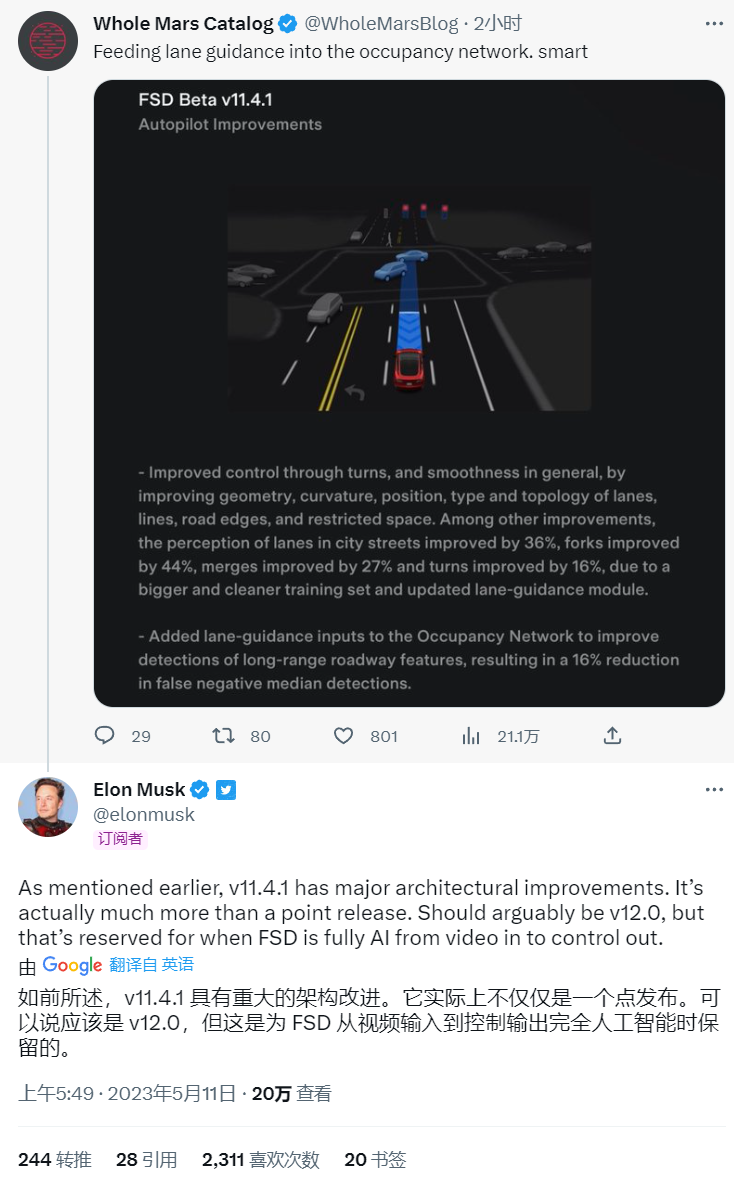
Task: Open more options for Whole Mars Catalog tweet
Action: click(714, 24)
